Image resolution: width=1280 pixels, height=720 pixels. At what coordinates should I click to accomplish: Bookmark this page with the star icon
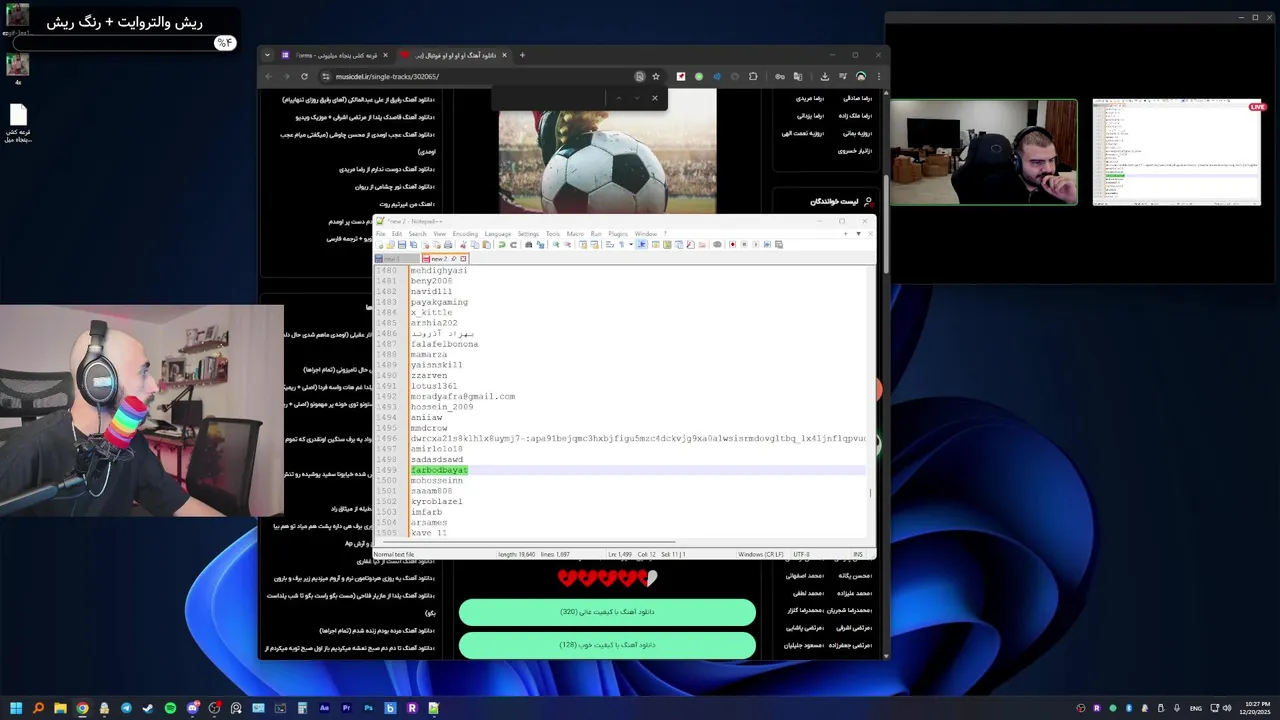[656, 76]
